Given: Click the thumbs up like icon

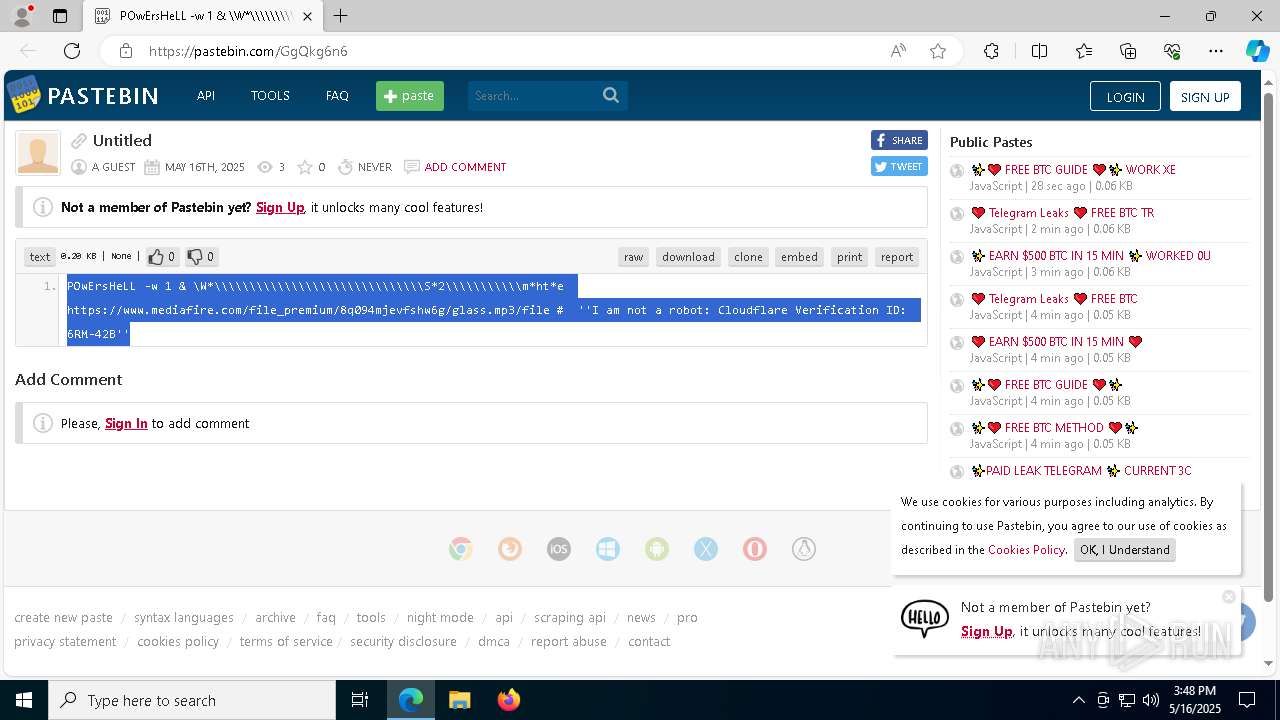Looking at the screenshot, I should point(156,257).
